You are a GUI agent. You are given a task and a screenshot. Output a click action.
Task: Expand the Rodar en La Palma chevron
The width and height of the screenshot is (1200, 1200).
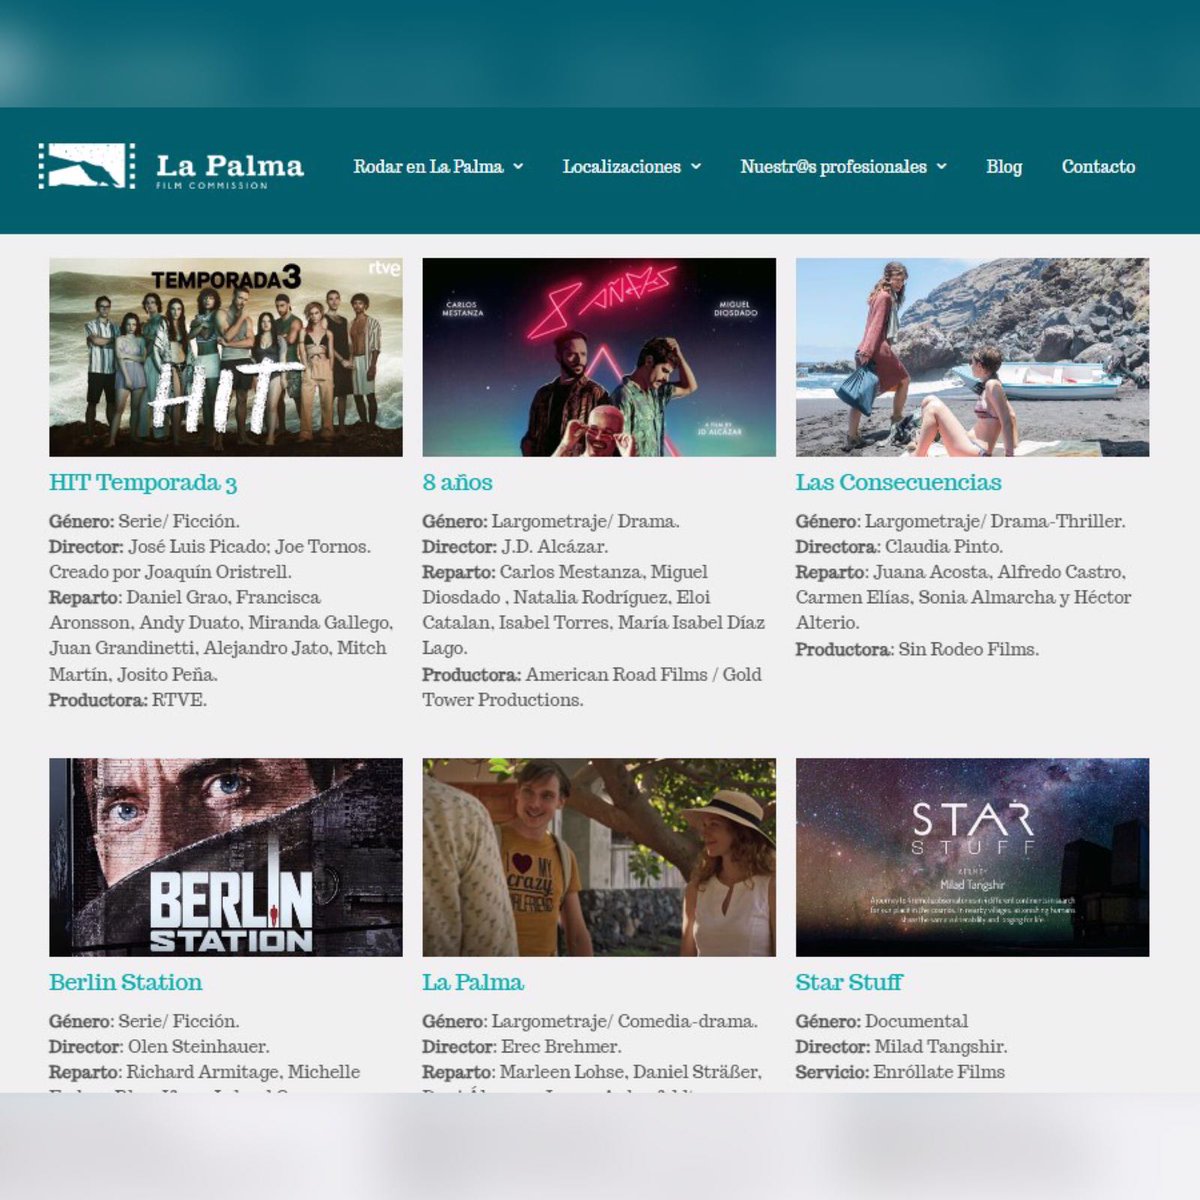(518, 167)
